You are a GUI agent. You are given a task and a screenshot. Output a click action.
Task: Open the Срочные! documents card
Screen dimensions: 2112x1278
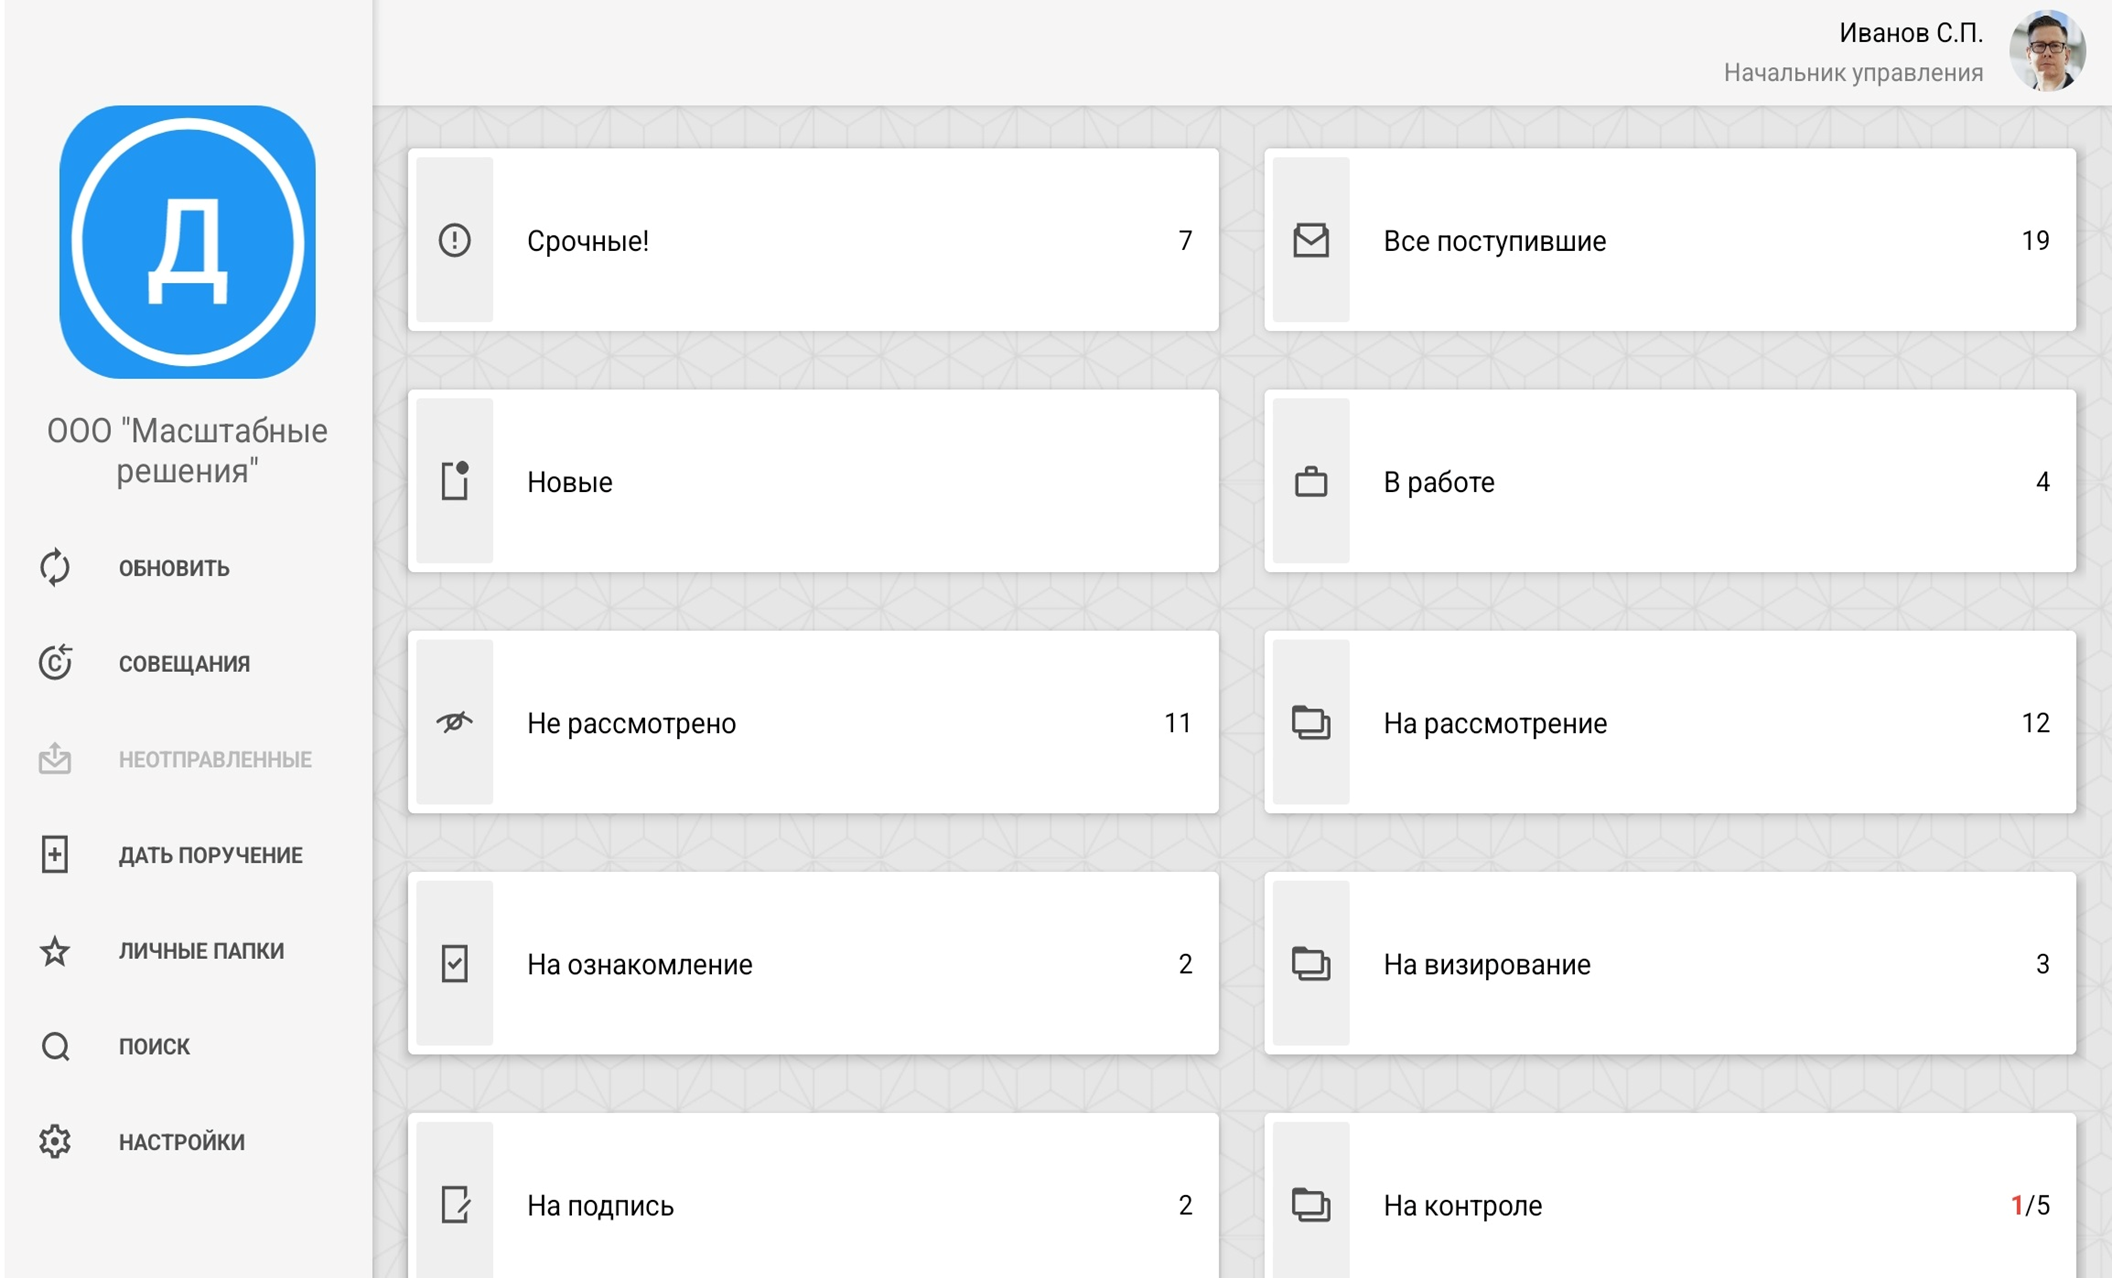point(813,240)
